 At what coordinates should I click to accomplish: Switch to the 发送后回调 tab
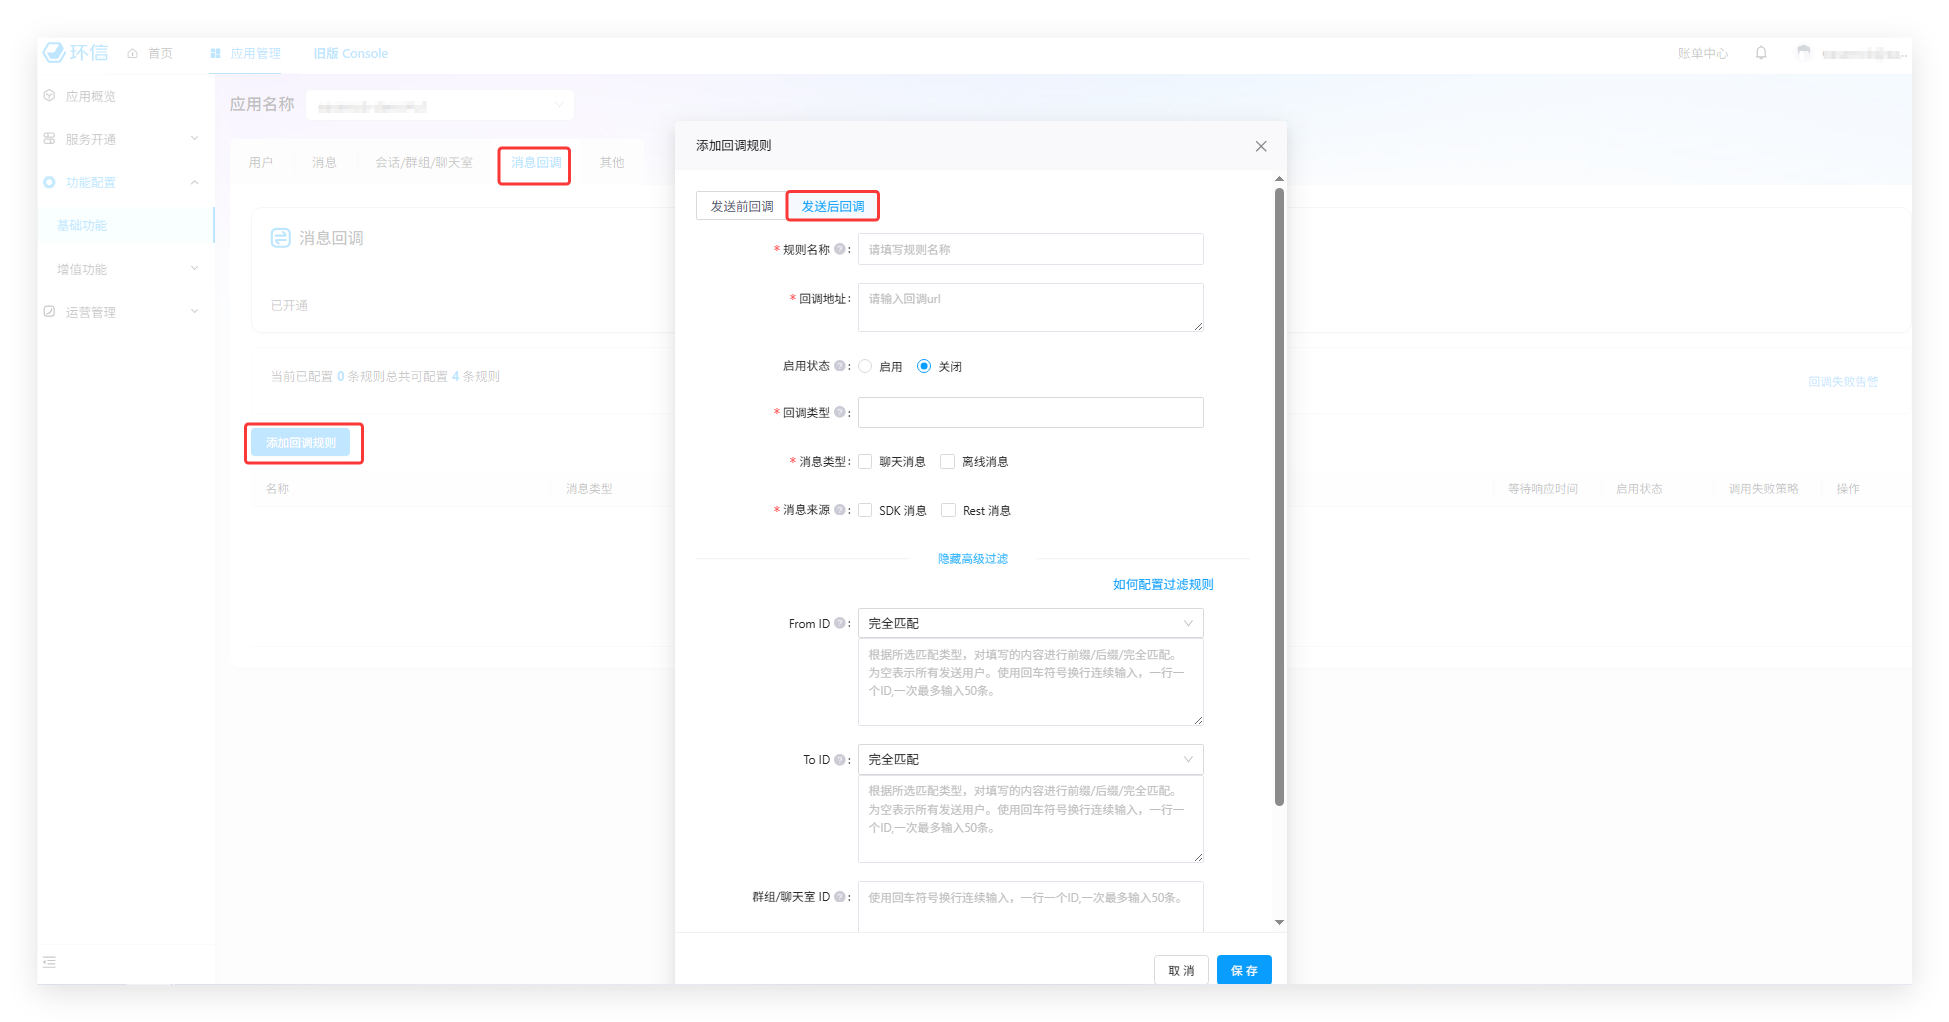tap(833, 206)
